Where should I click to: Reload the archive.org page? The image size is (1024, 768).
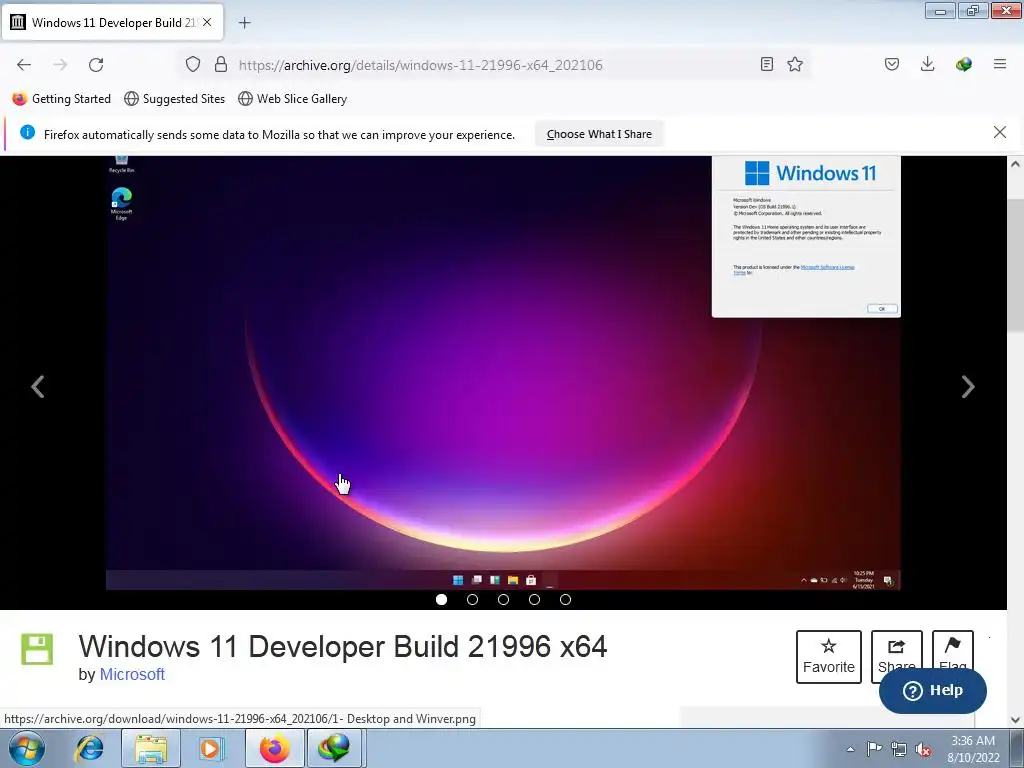pos(96,65)
